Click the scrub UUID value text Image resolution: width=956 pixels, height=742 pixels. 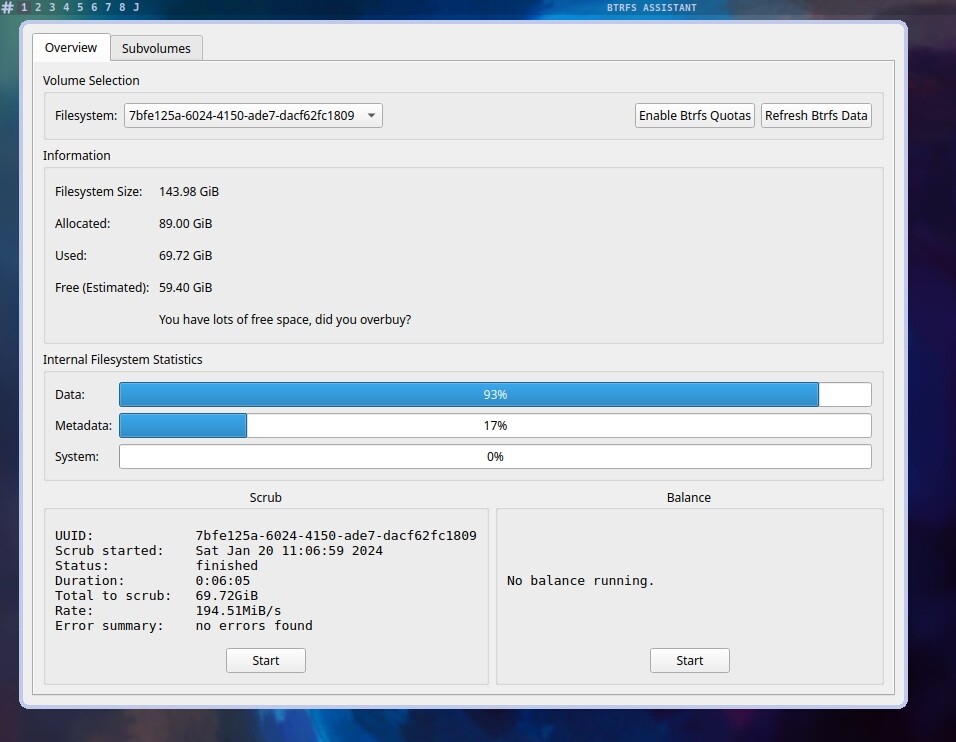point(336,535)
